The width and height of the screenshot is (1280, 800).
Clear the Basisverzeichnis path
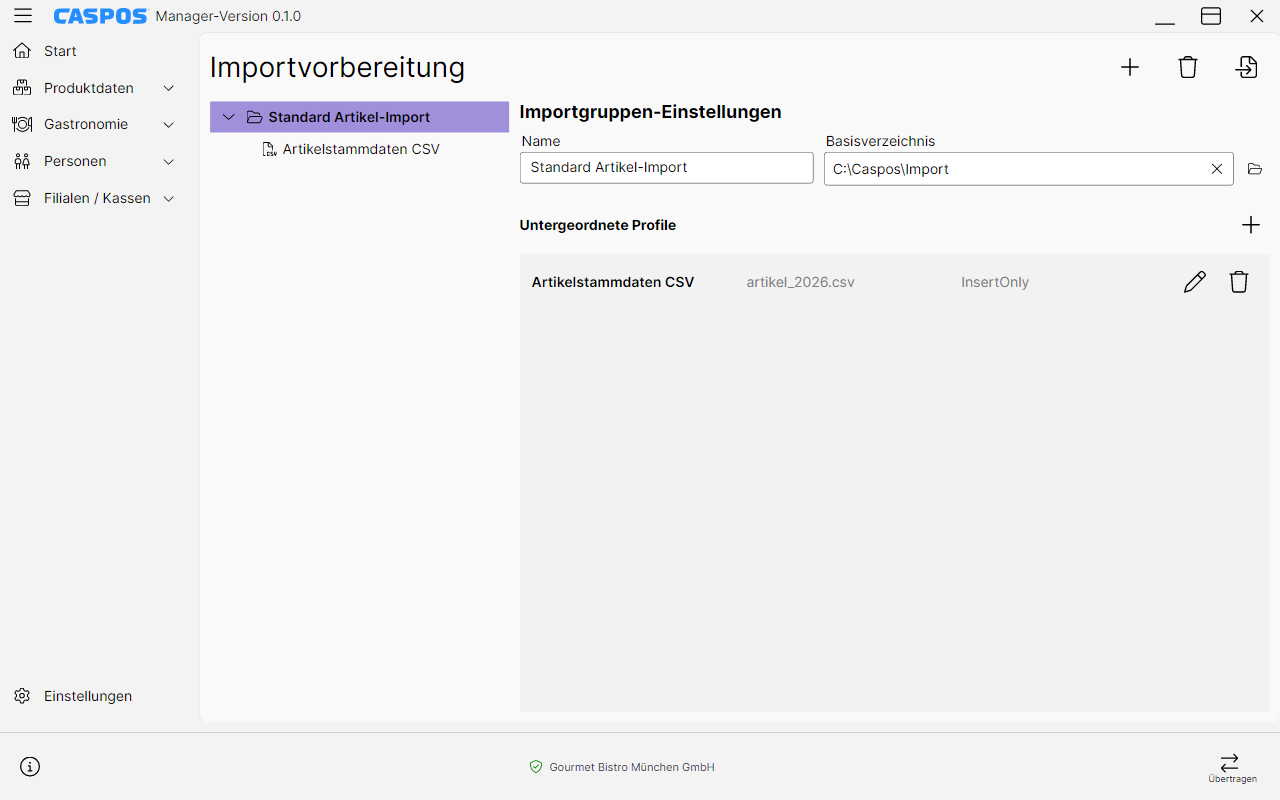(1217, 169)
